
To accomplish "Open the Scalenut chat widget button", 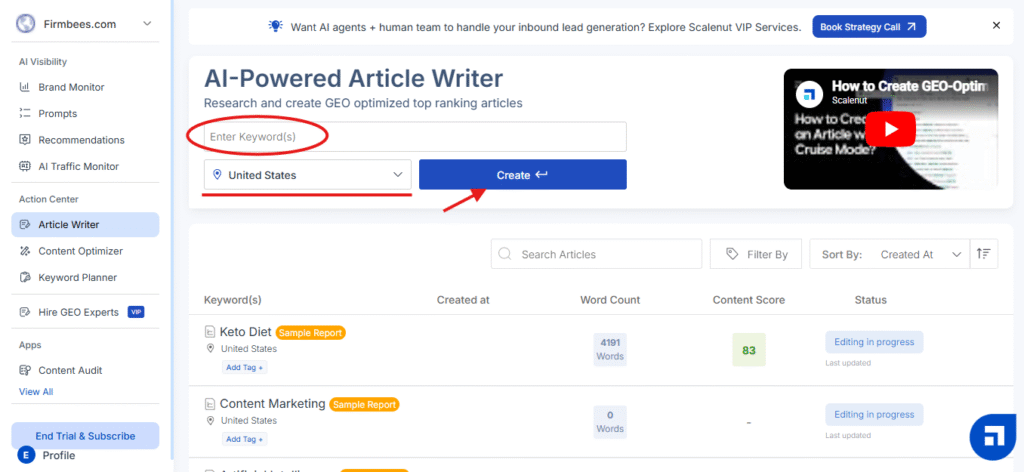I will click(x=993, y=437).
